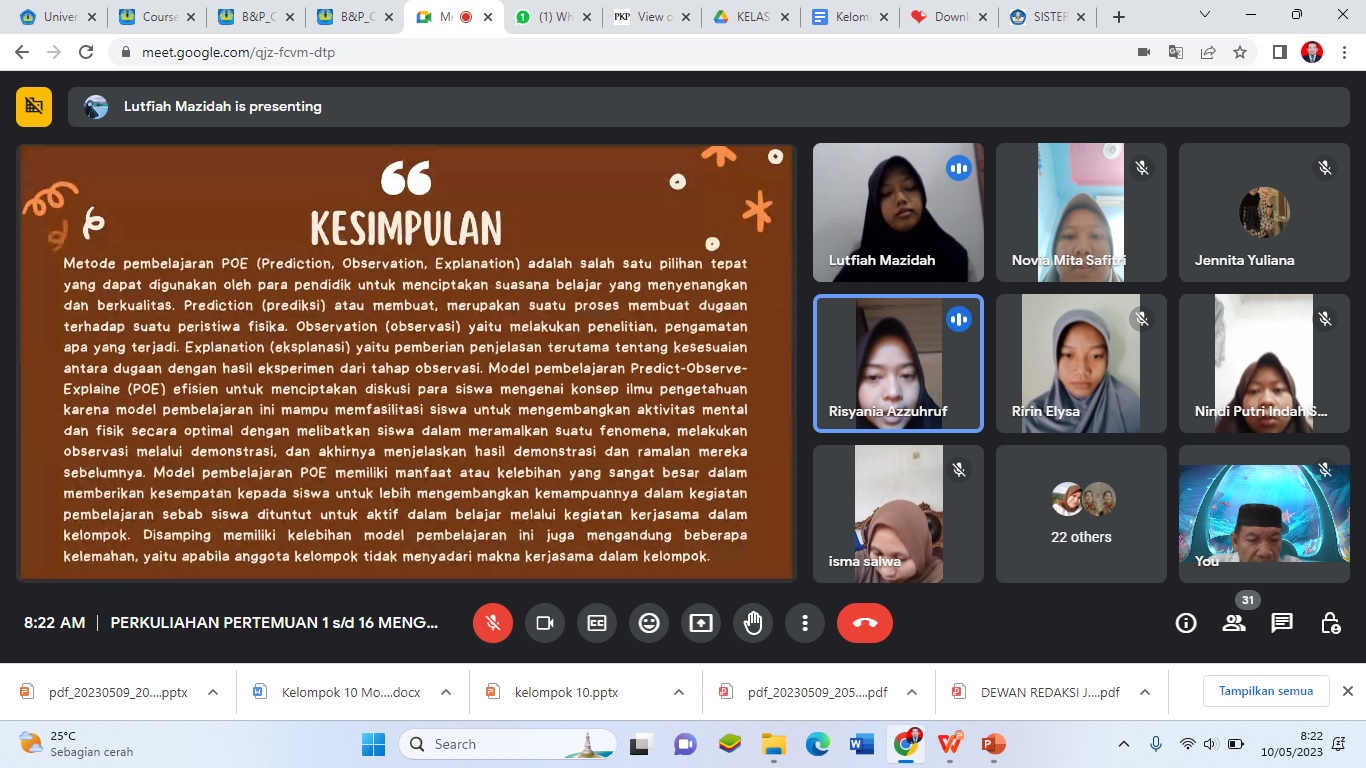Screen dimensions: 1366x768
Task: Click the present screen icon
Action: click(x=701, y=623)
